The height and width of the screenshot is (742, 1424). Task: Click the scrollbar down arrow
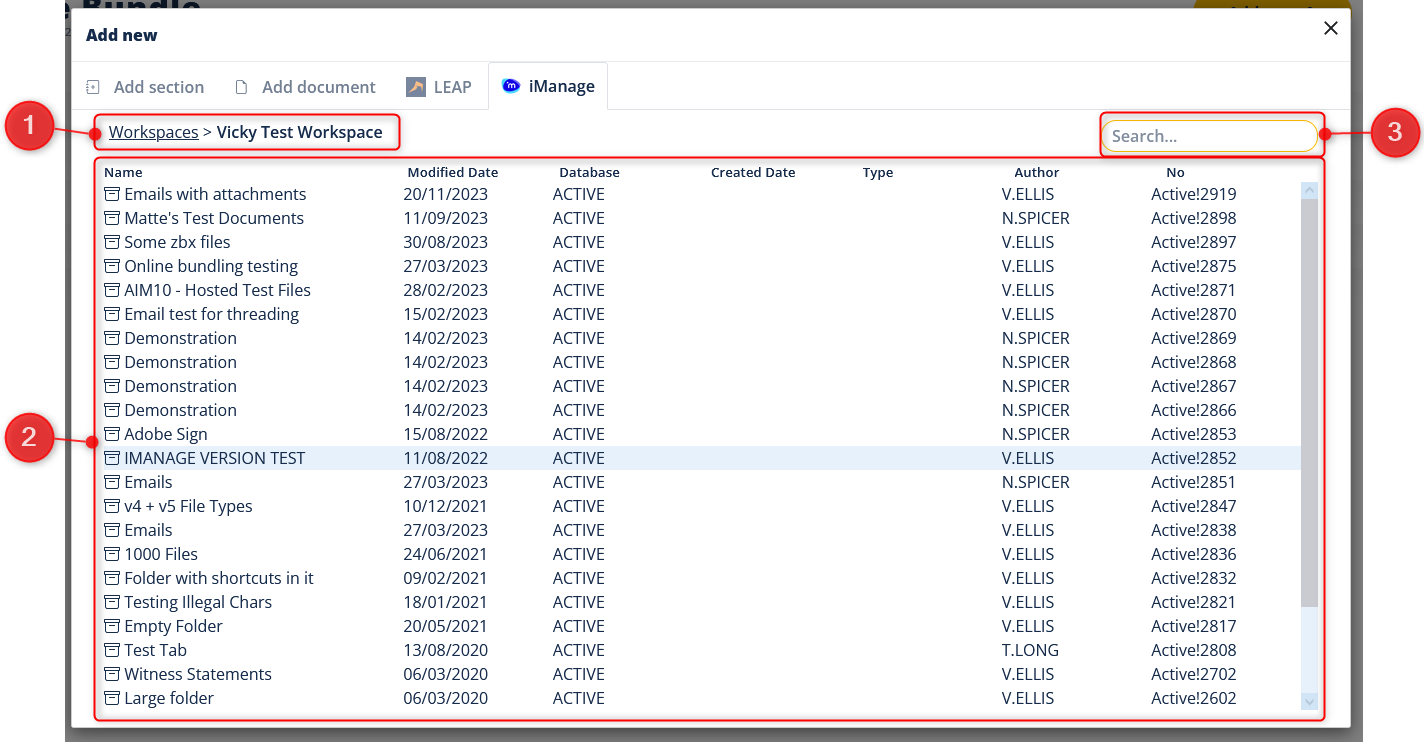pyautogui.click(x=1308, y=700)
